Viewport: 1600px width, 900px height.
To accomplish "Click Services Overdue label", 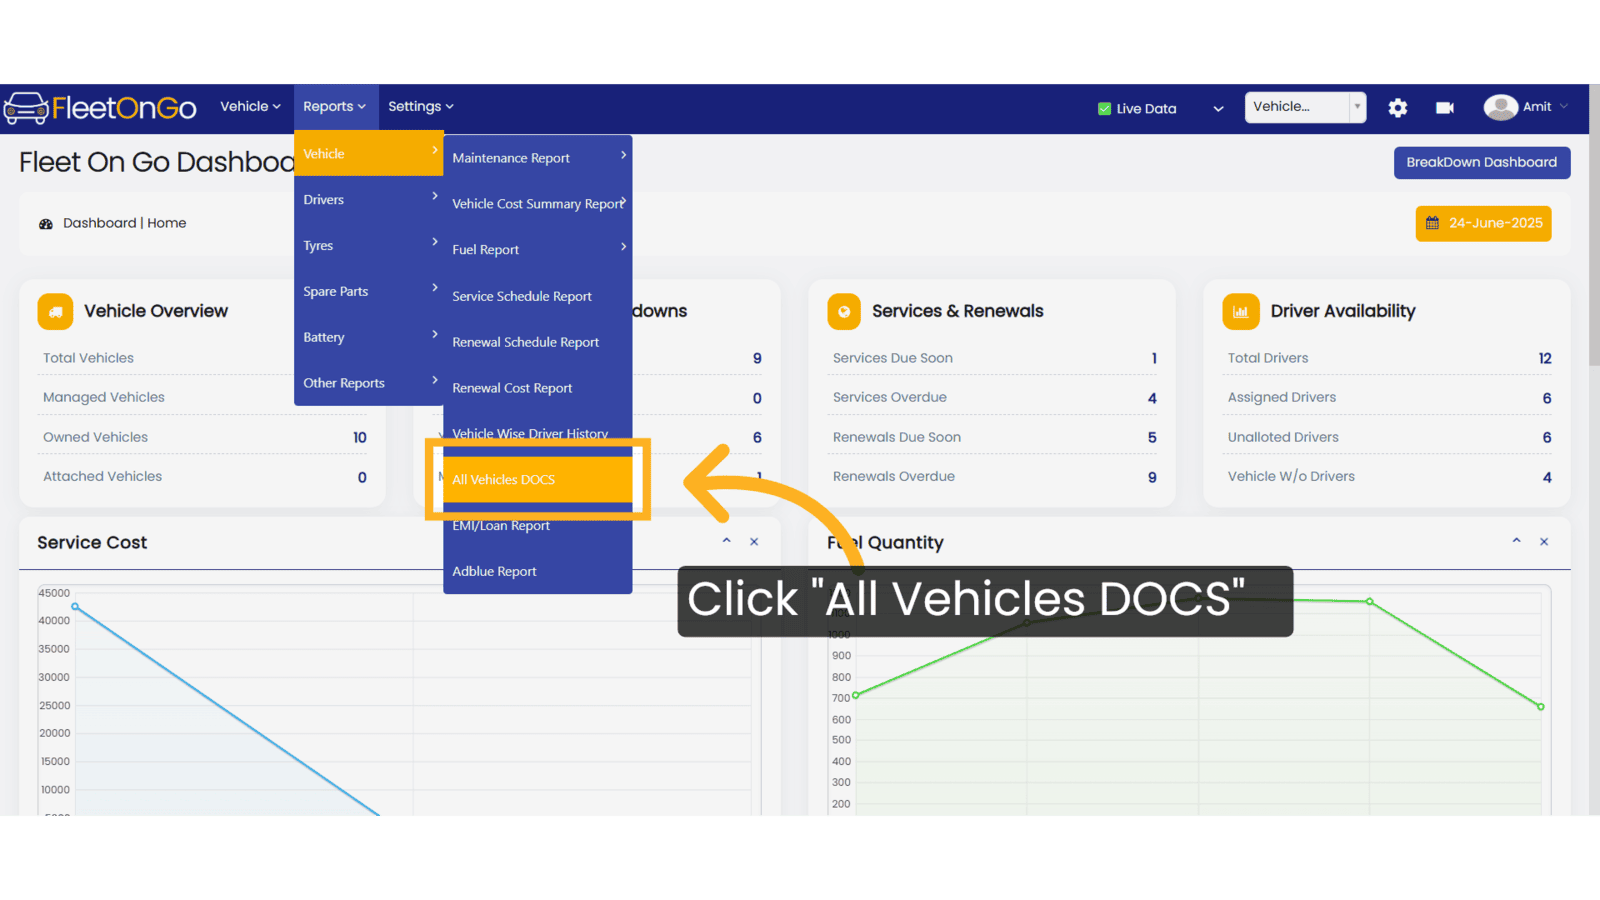I will click(x=890, y=397).
